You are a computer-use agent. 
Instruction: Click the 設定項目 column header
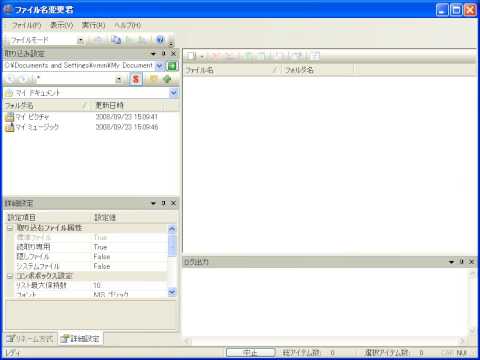coord(48,218)
